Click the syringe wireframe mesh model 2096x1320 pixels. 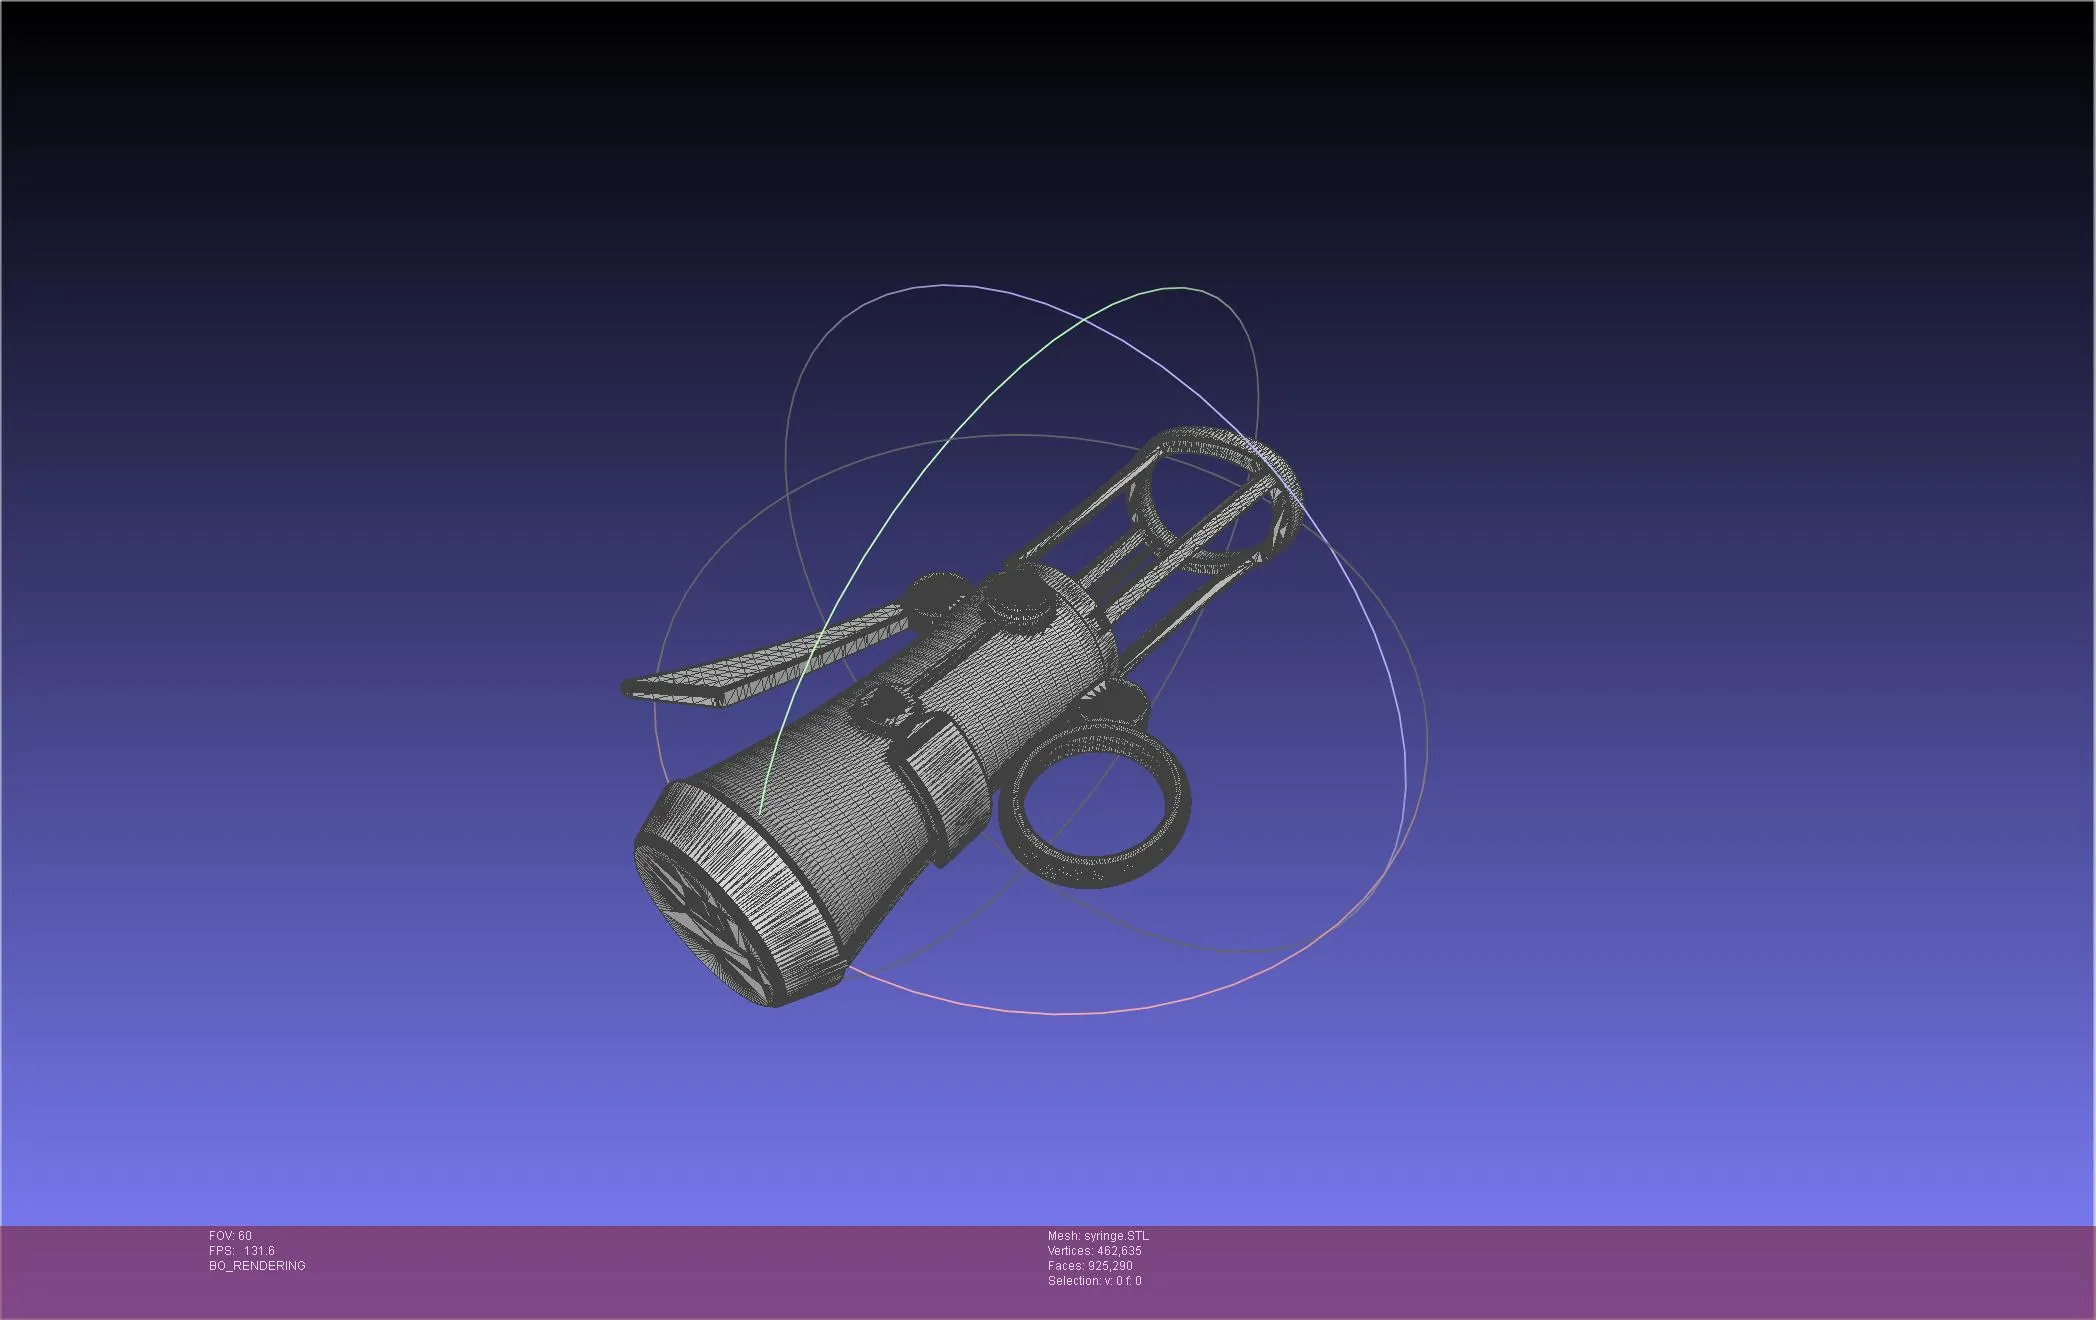[x=960, y=718]
